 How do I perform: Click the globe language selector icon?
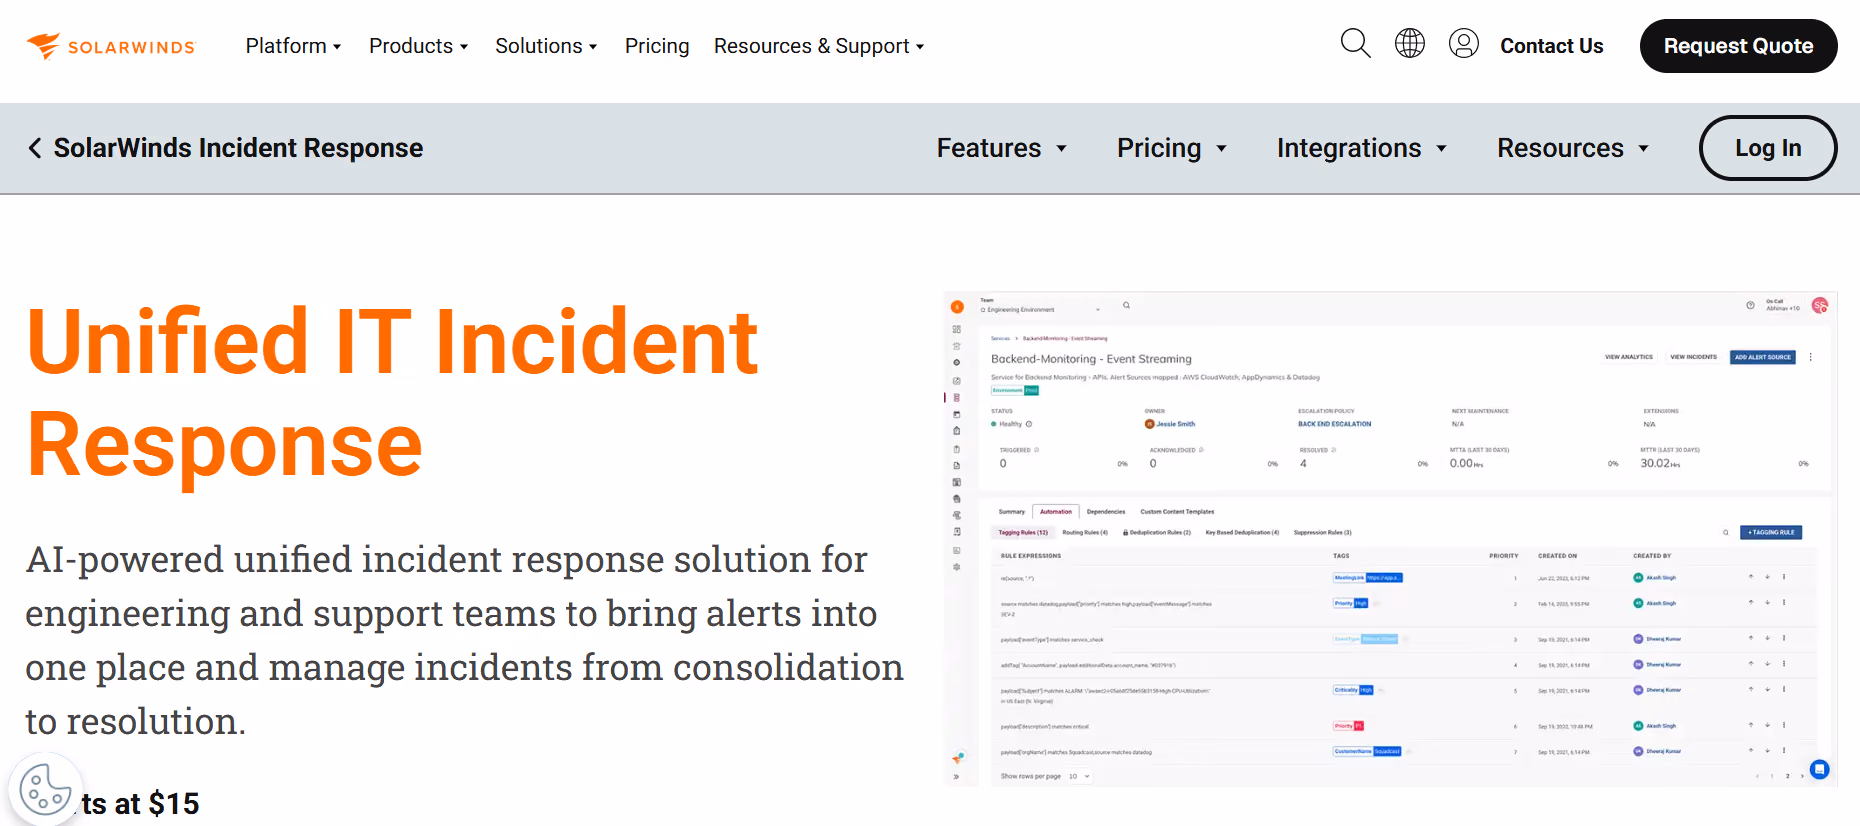(1410, 43)
